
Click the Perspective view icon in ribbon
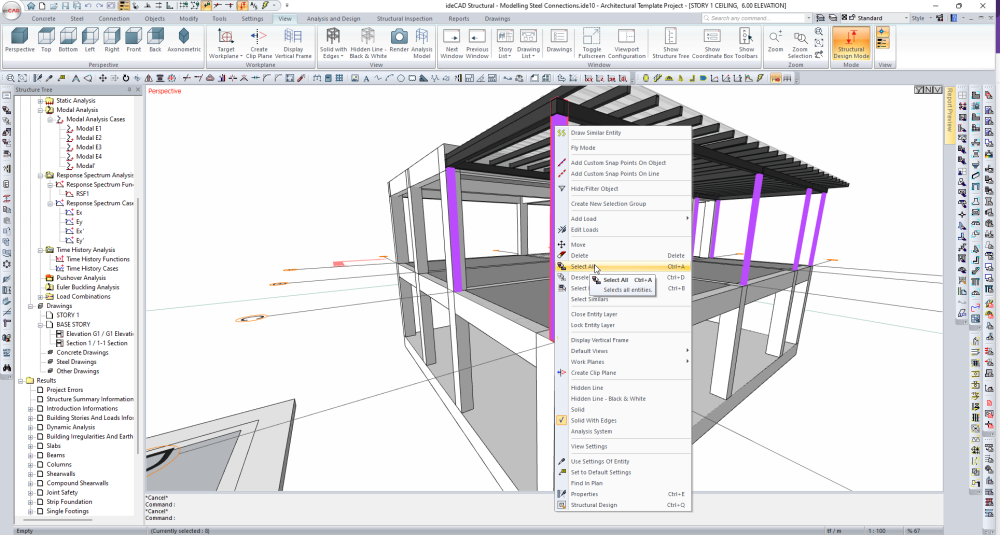20,38
